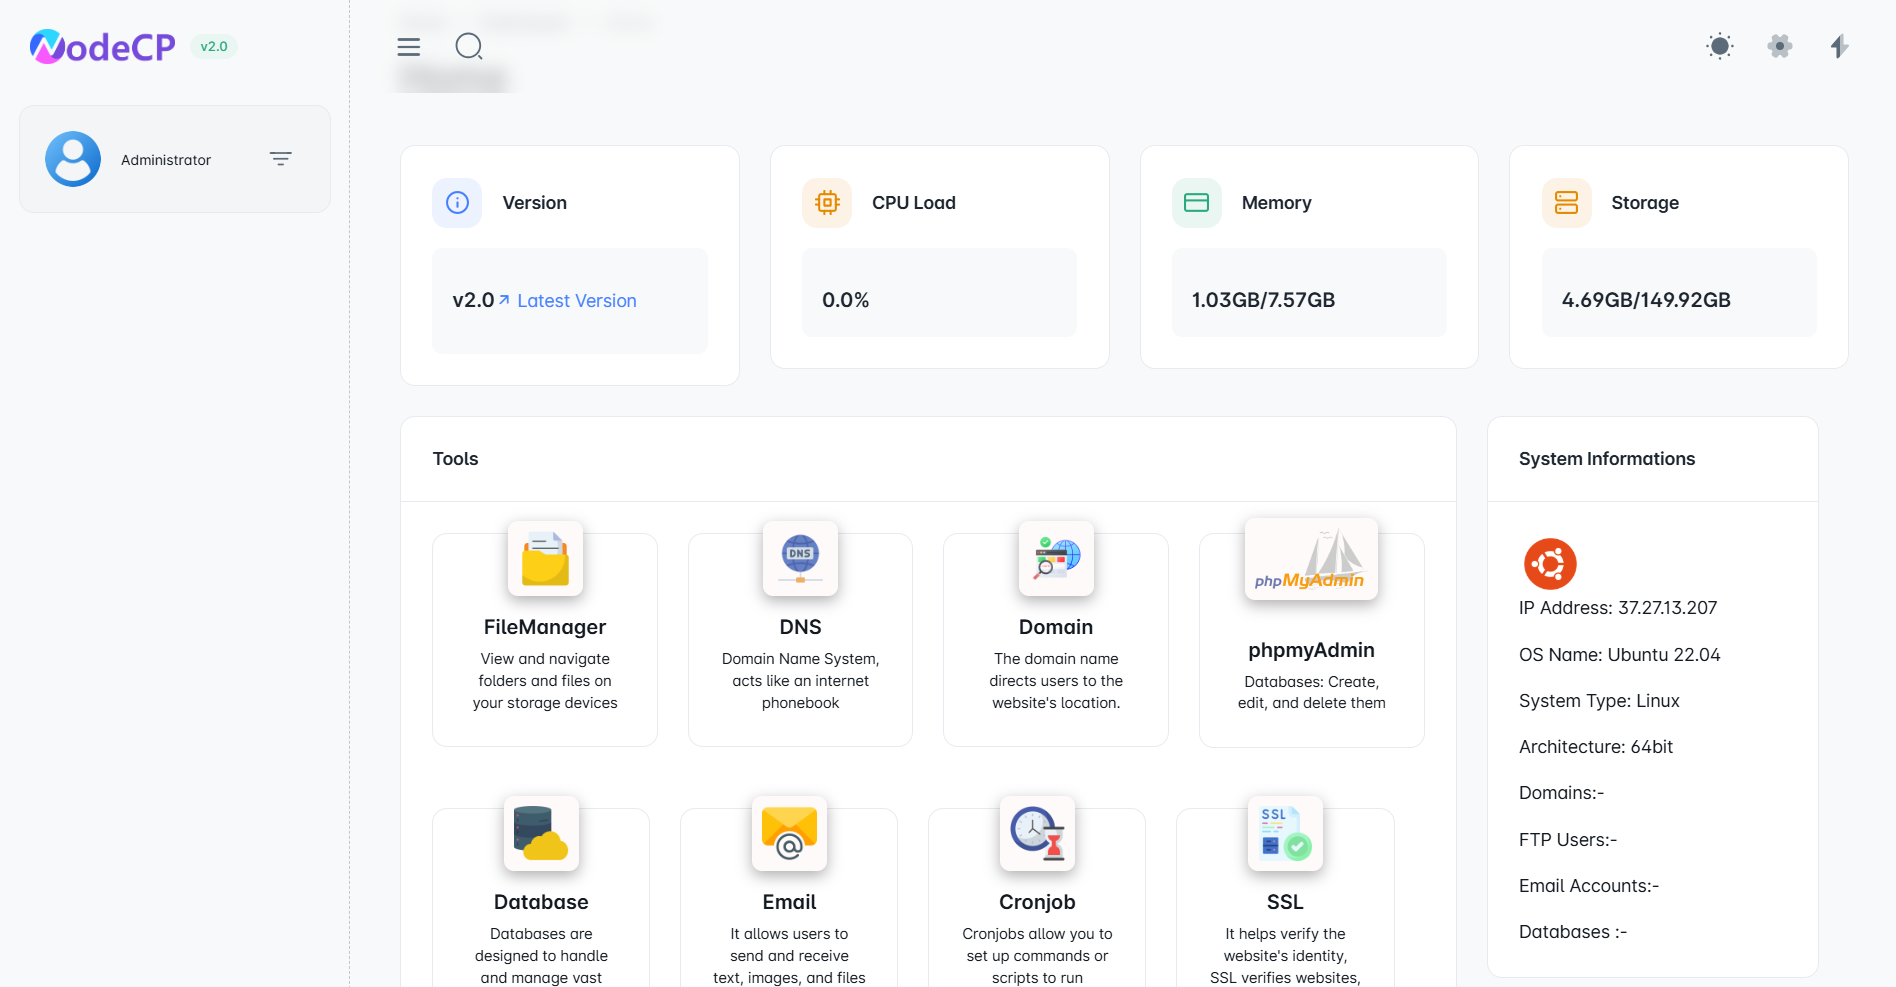Click the lightning bolt quick actions icon
Image resolution: width=1896 pixels, height=987 pixels.
coord(1839,46)
